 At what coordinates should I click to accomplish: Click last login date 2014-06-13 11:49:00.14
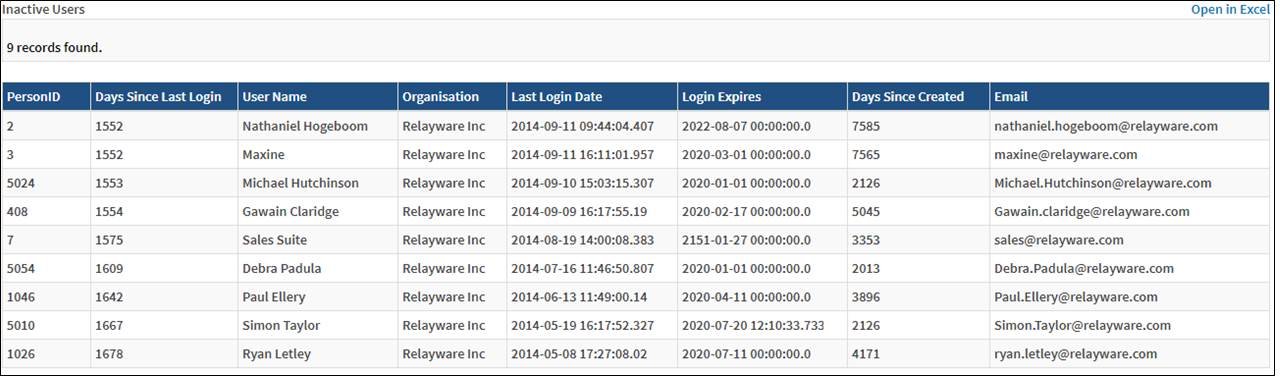click(x=579, y=297)
